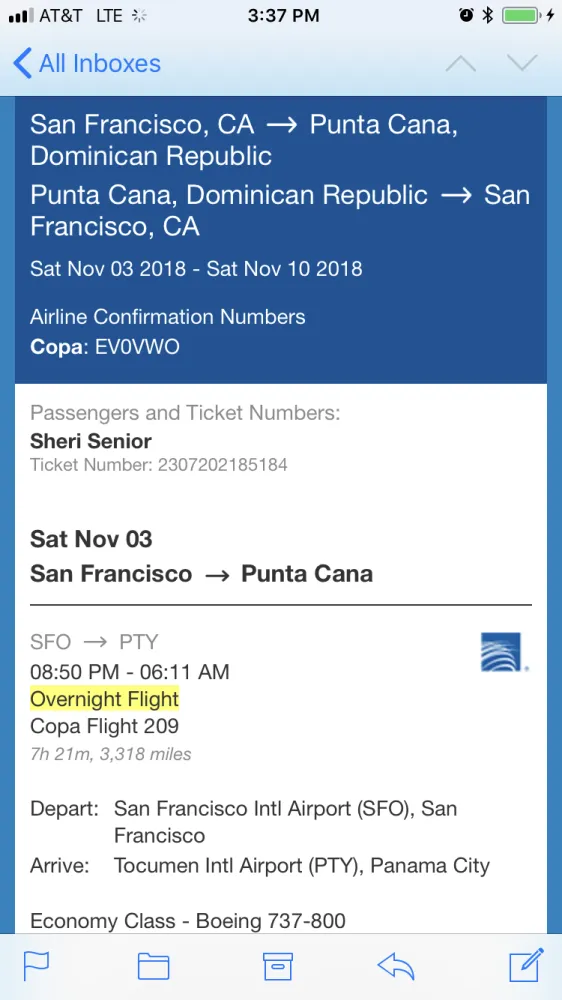Viewport: 562px width, 1000px height.
Task: Tap the reply arrow icon
Action: point(396,966)
